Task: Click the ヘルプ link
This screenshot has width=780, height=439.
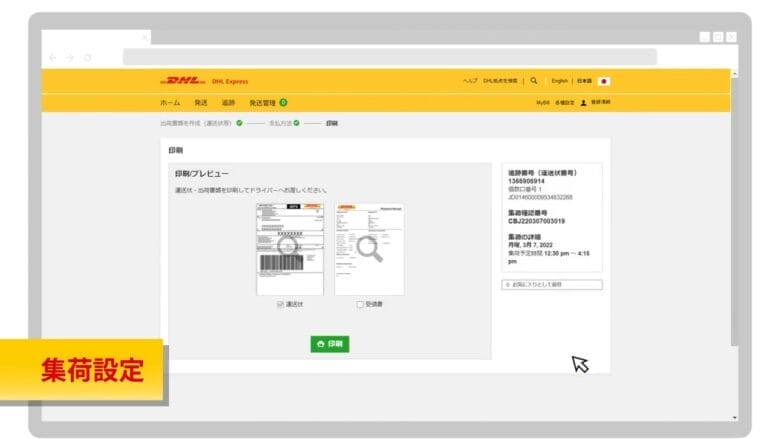Action: coord(470,81)
